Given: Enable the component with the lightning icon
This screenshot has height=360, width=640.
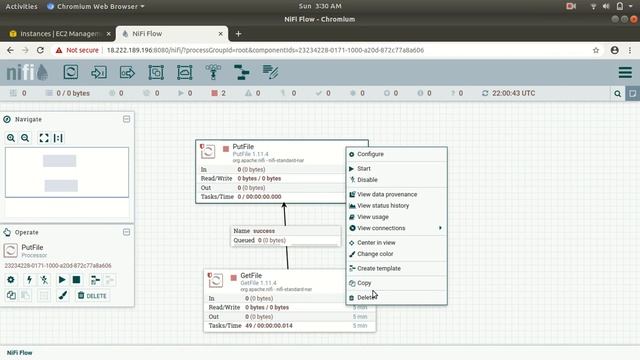Looking at the screenshot, I should click(29, 280).
